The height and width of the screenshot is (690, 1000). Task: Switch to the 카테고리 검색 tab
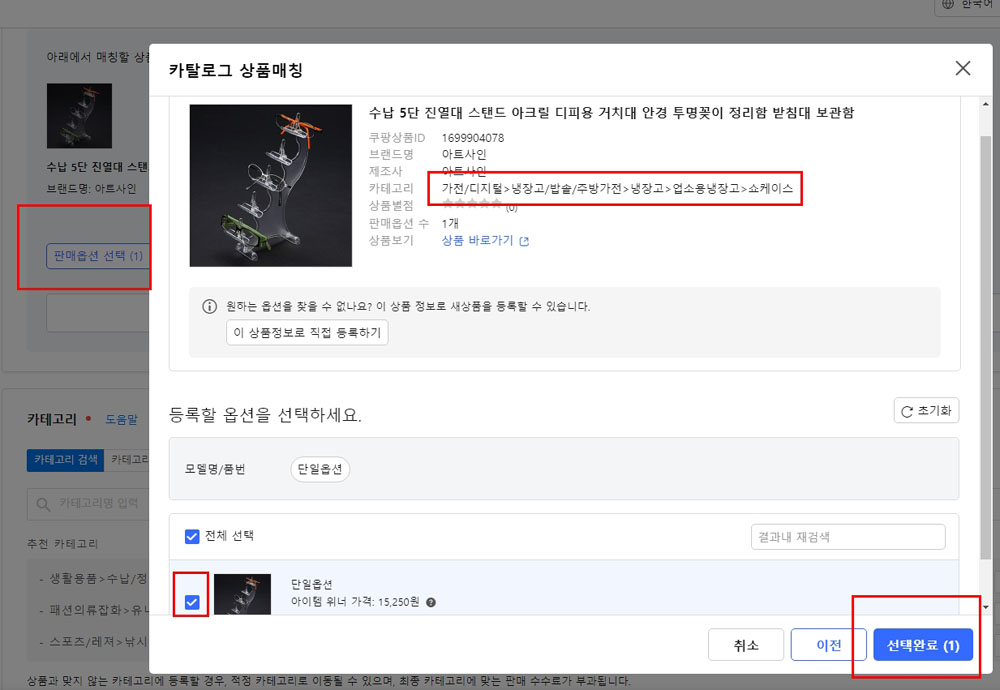coord(65,460)
